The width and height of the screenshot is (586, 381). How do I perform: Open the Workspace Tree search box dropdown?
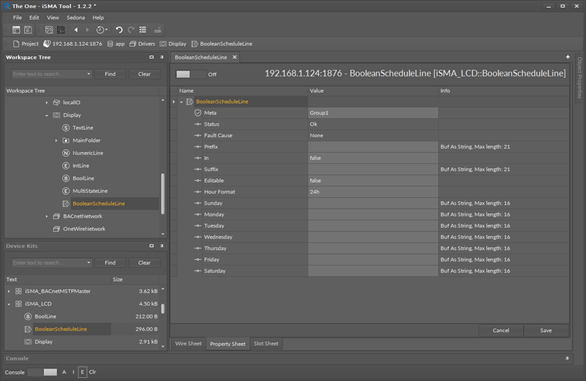coord(89,74)
